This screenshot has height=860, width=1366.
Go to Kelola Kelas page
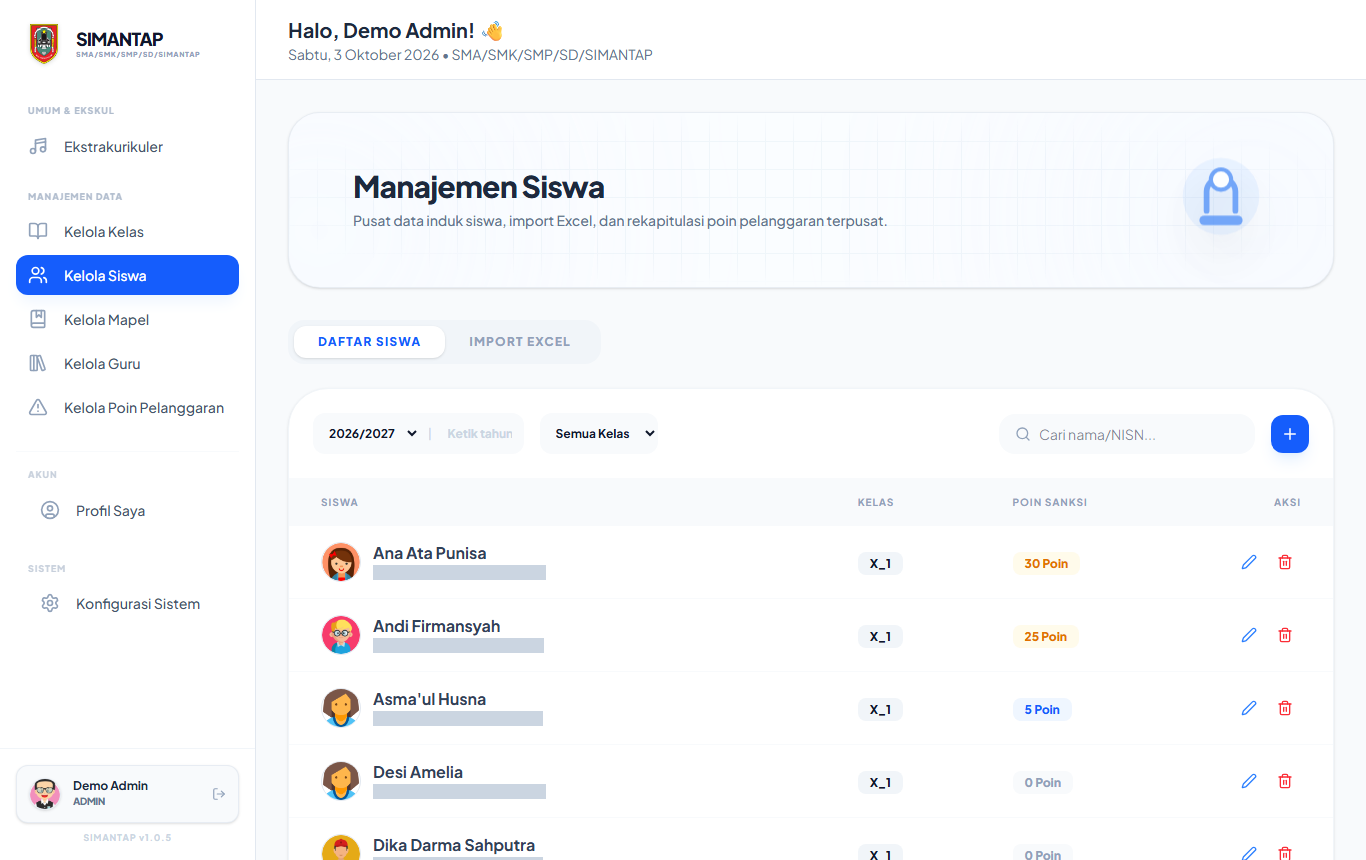(127, 232)
